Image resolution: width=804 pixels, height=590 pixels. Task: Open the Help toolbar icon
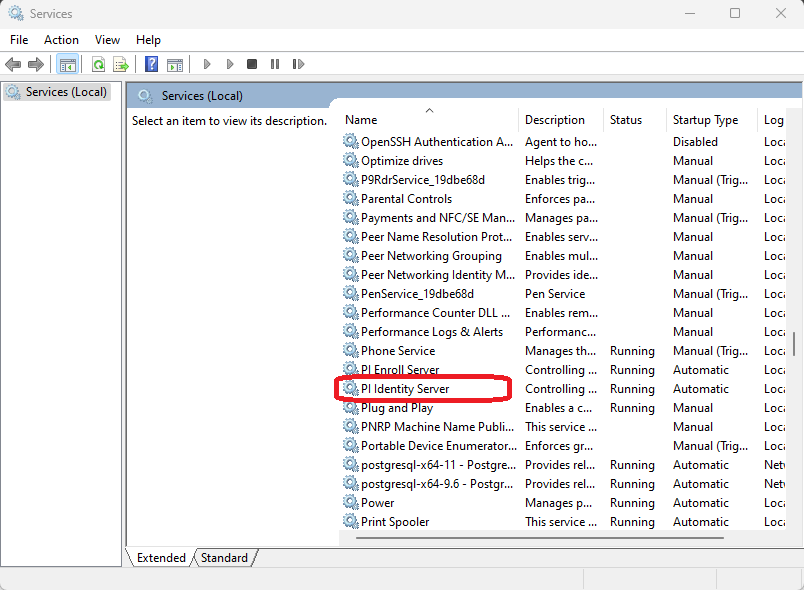[152, 64]
